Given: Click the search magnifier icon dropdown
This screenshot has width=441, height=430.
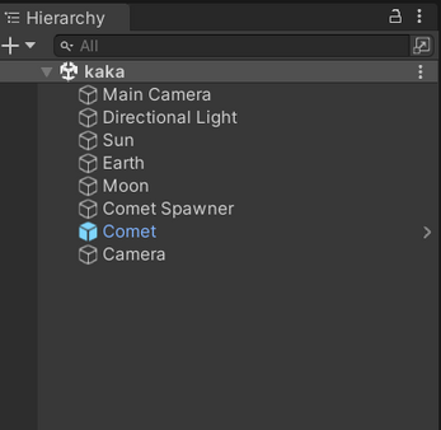Looking at the screenshot, I should point(67,46).
